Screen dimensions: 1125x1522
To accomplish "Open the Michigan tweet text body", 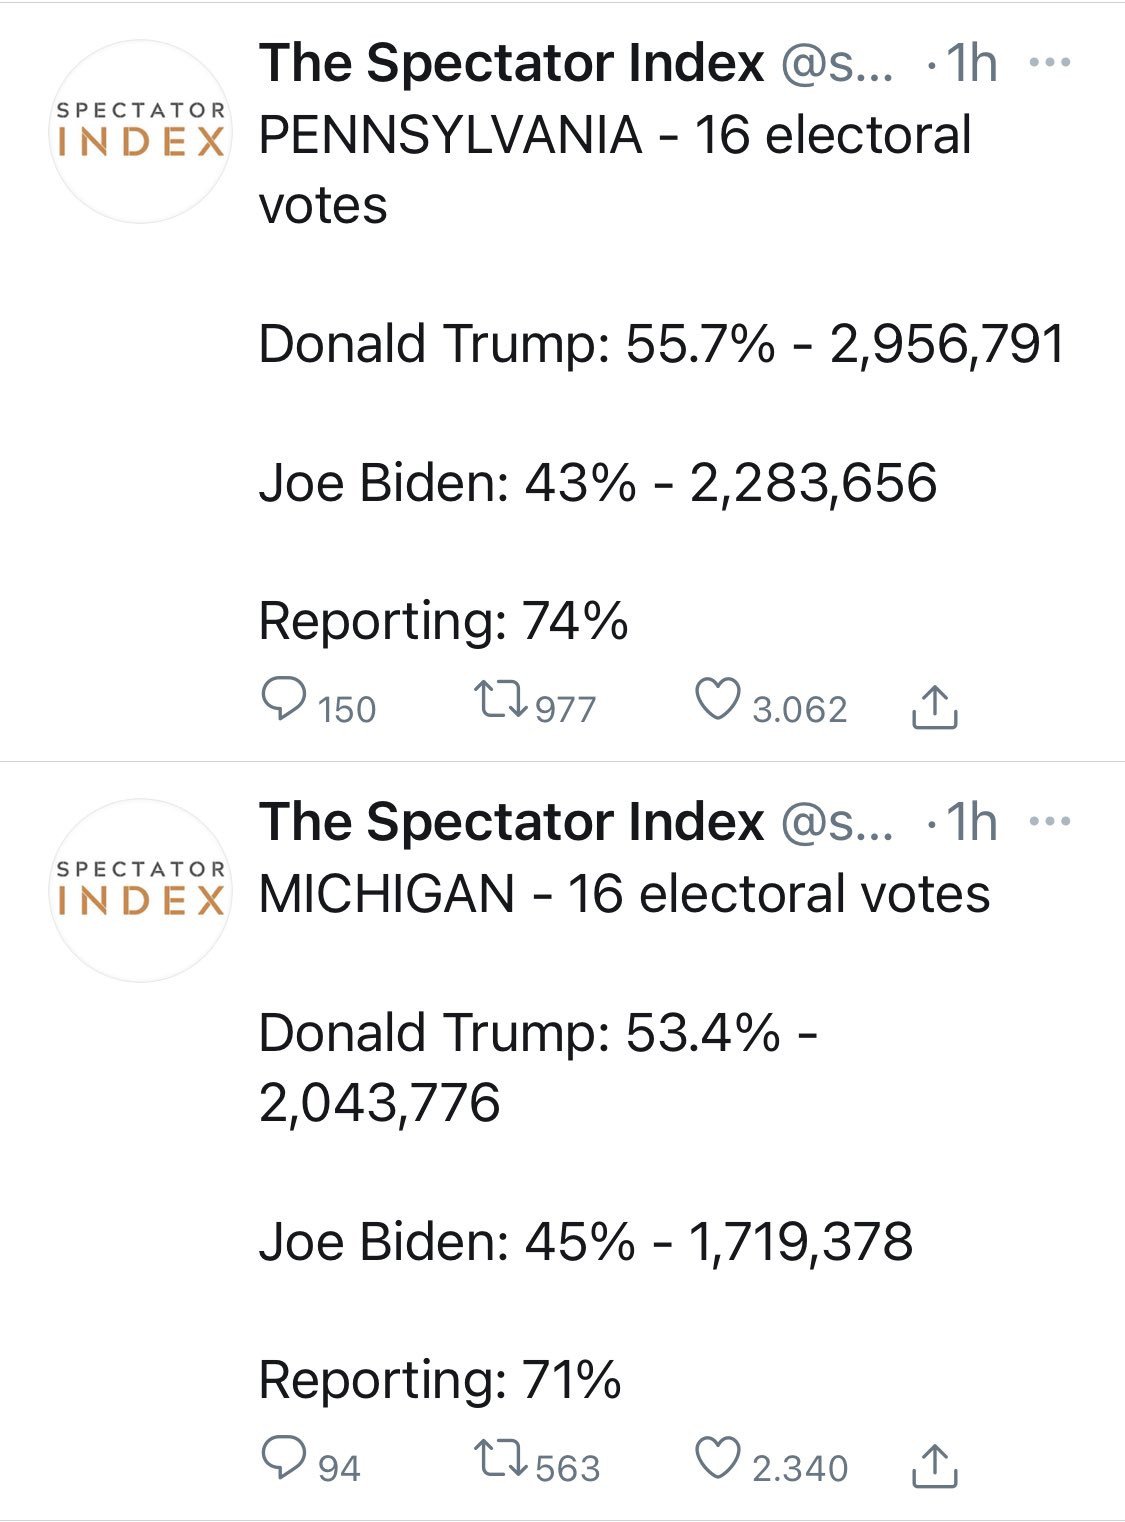I will [625, 1137].
